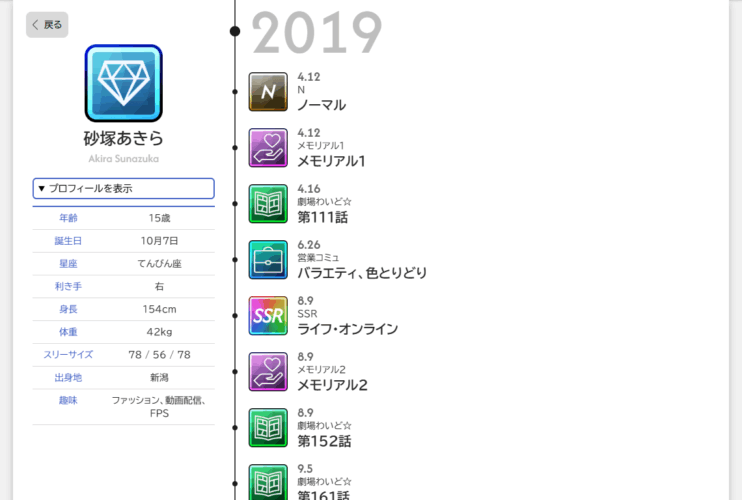Click the timeline dot beside ライフ・オンライン
This screenshot has width=742, height=500.
[235, 316]
